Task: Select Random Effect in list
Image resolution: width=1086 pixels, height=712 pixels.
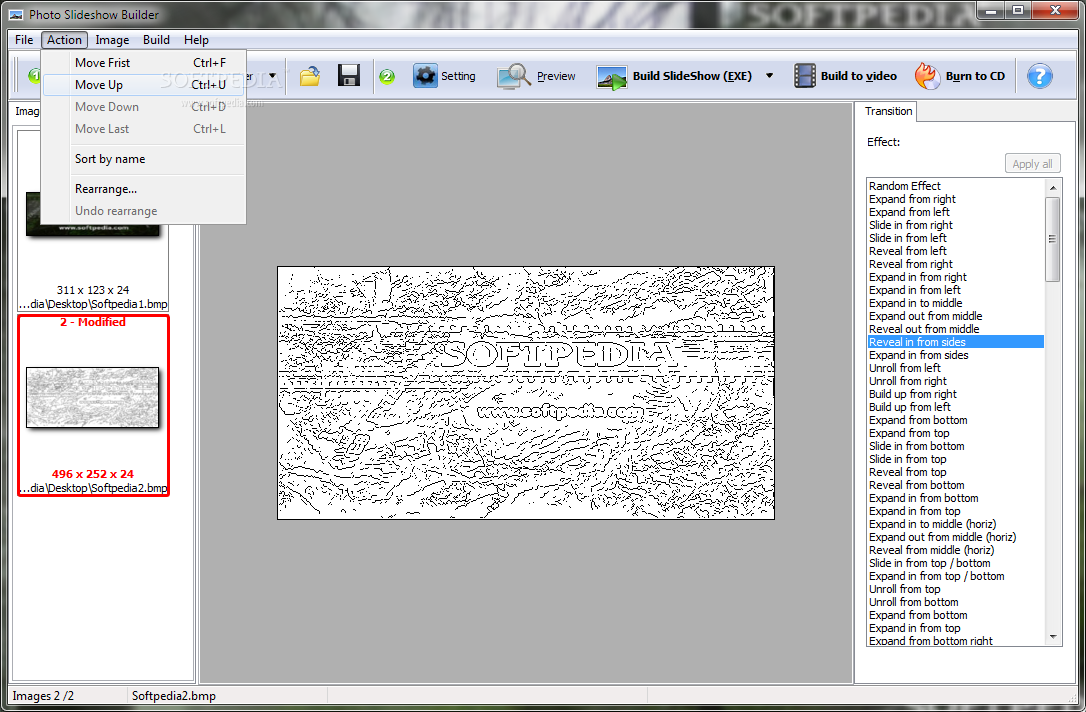Action: point(955,186)
